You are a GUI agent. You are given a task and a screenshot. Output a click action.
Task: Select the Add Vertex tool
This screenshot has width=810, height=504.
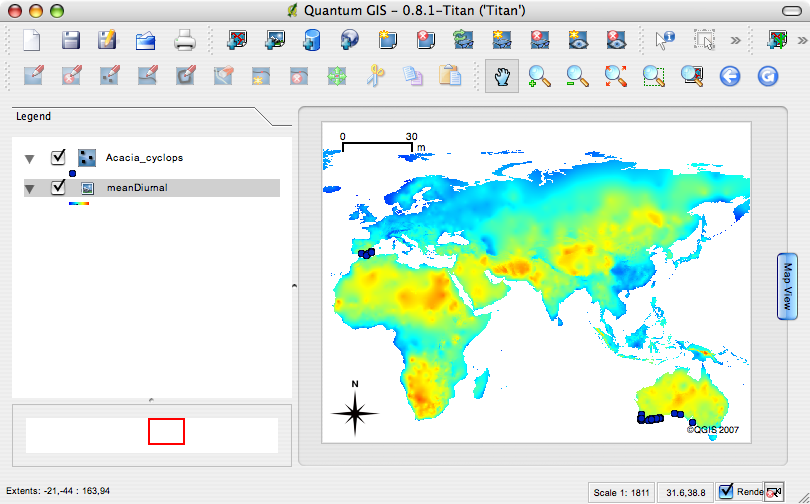point(261,76)
